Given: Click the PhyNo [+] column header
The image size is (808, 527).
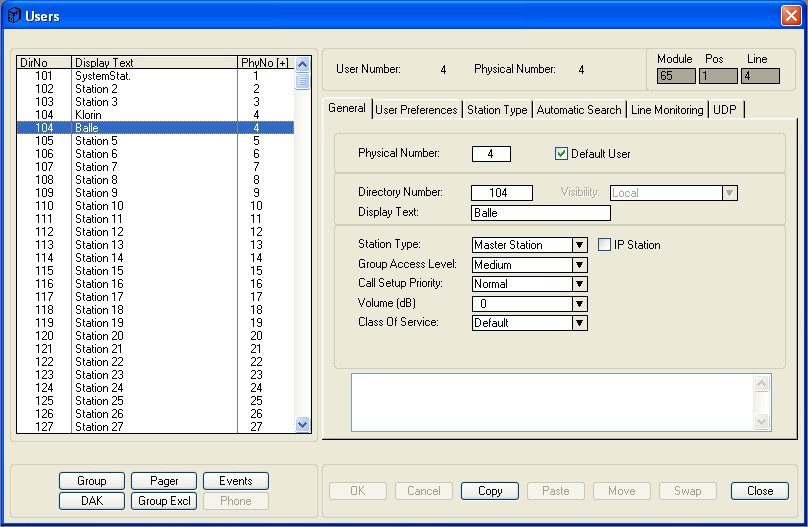Looking at the screenshot, I should [x=264, y=62].
